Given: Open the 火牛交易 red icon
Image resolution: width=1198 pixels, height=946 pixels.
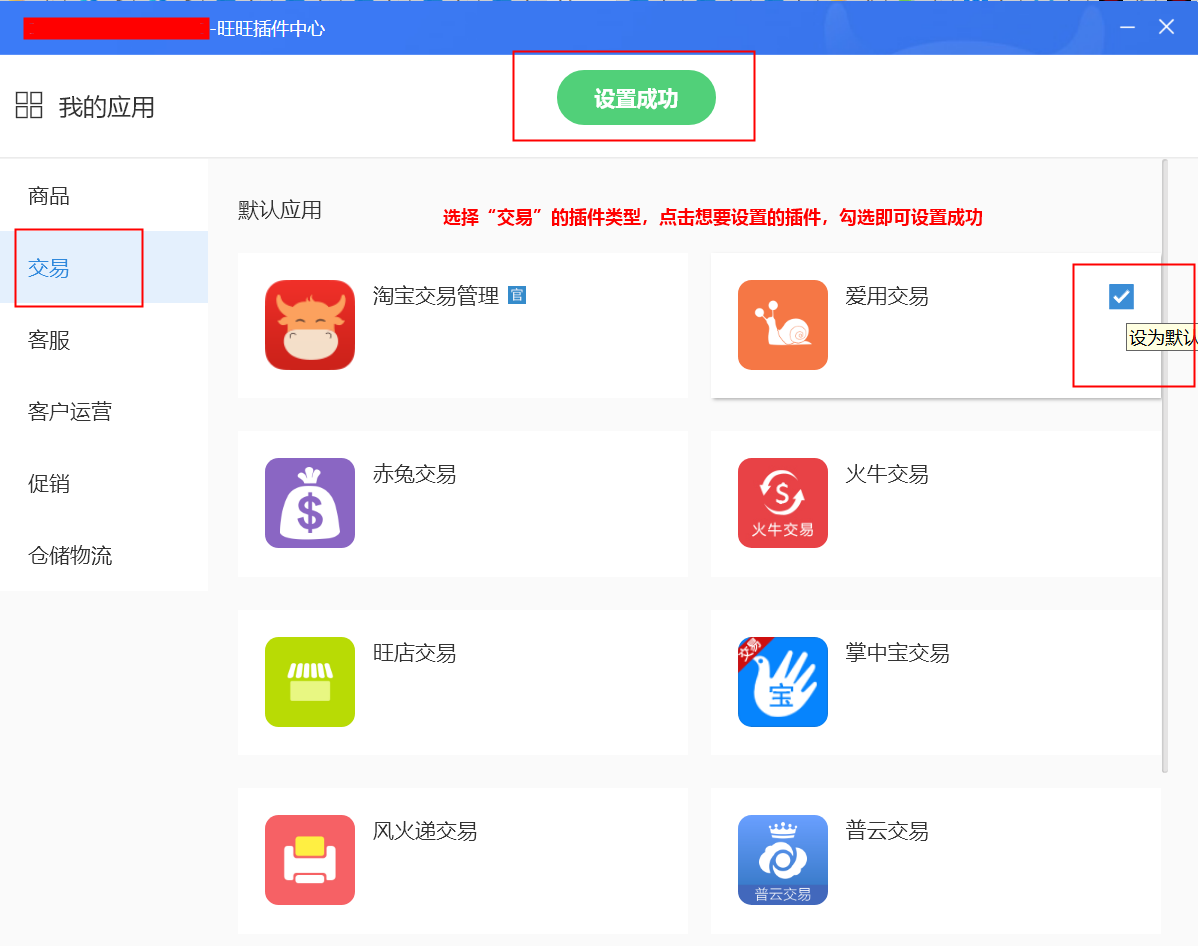Looking at the screenshot, I should 782,503.
